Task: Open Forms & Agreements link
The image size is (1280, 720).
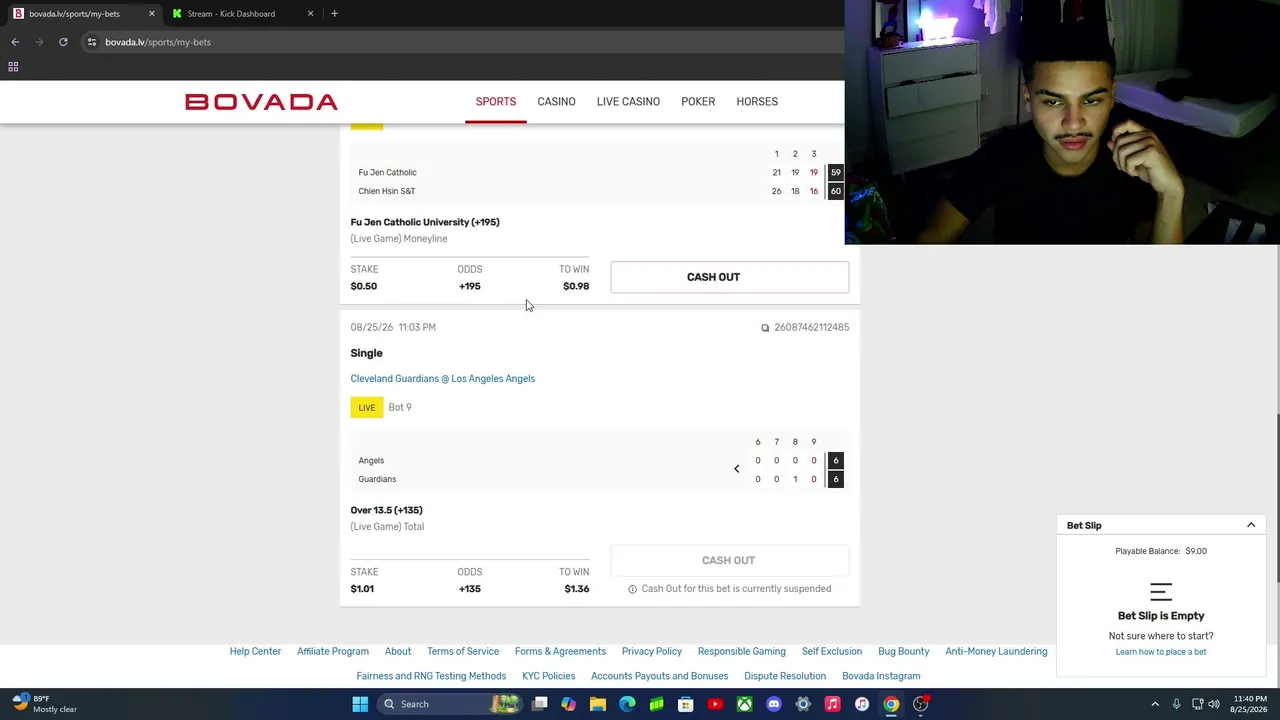Action: coord(560,652)
